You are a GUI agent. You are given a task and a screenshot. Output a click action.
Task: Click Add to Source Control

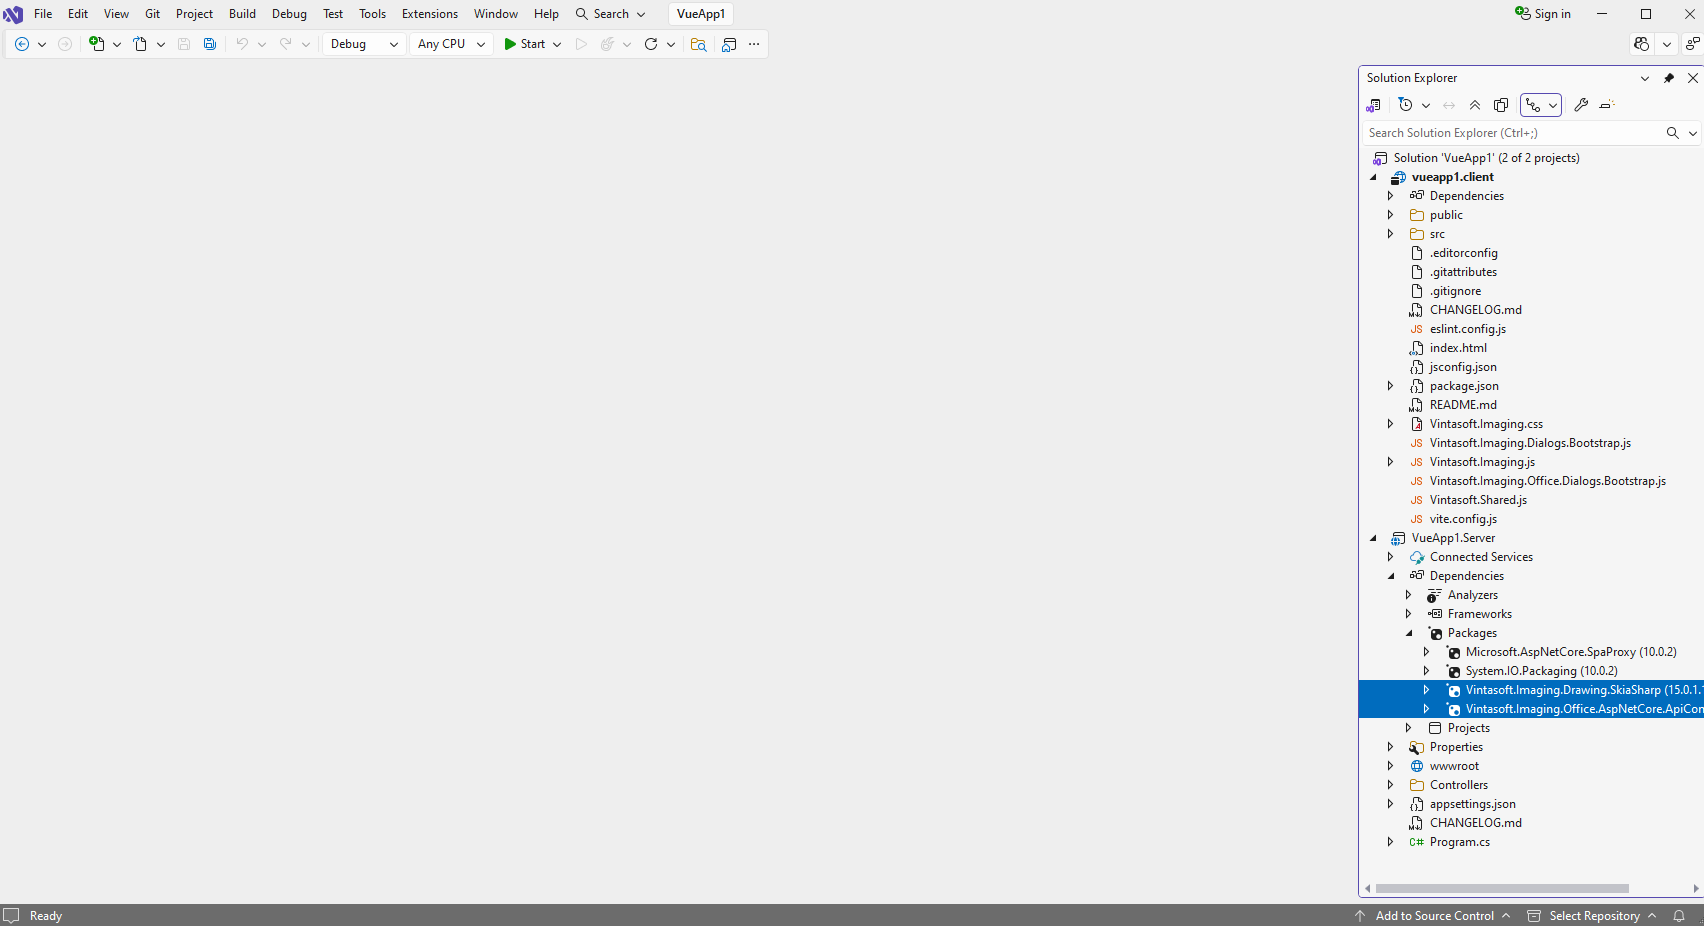click(x=1434, y=916)
